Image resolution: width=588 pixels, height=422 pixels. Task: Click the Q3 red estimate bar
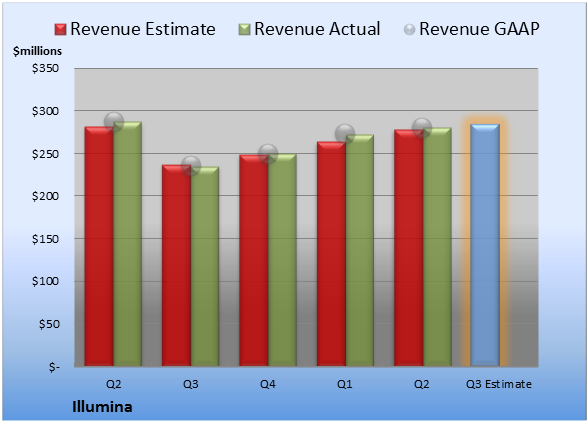point(176,266)
